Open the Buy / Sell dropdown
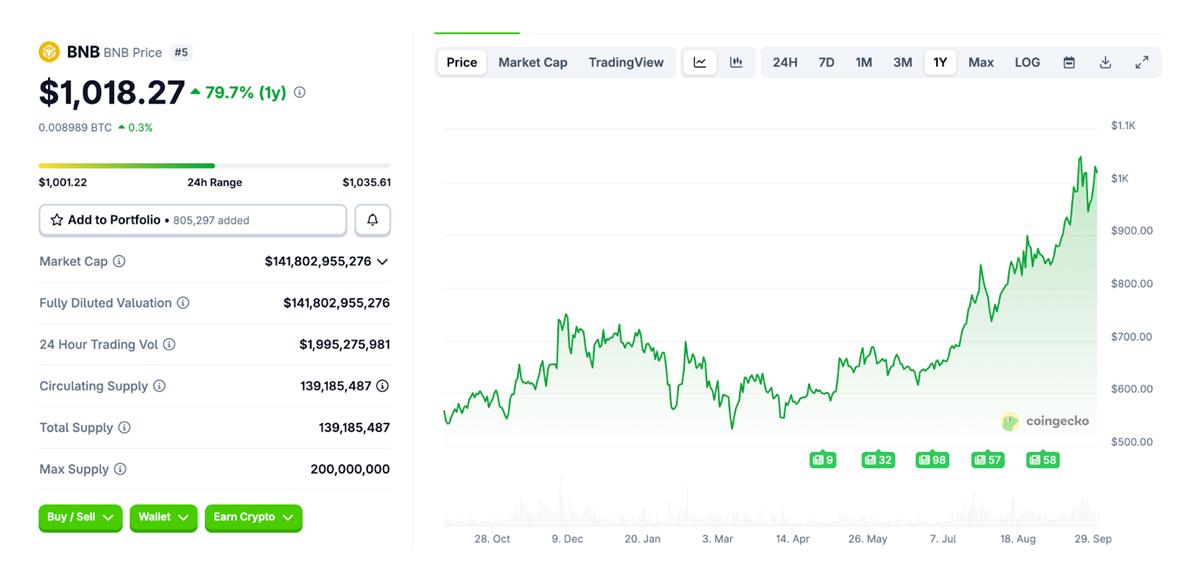The width and height of the screenshot is (1200, 586). click(81, 517)
